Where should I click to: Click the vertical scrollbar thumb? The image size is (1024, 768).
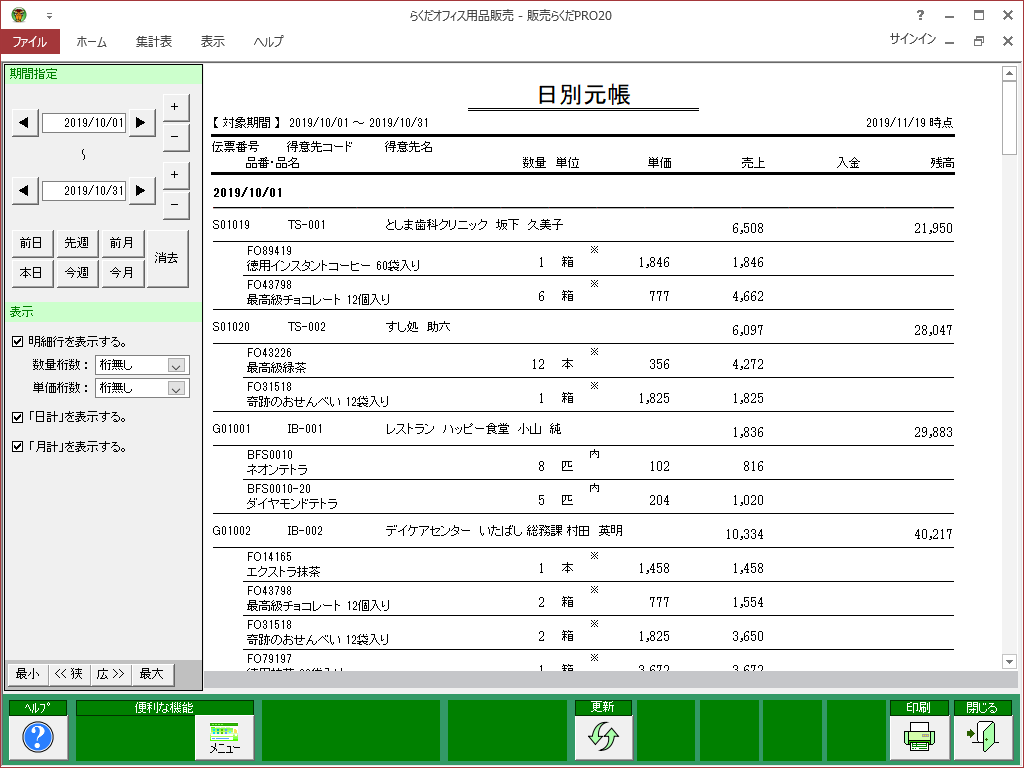[1009, 118]
